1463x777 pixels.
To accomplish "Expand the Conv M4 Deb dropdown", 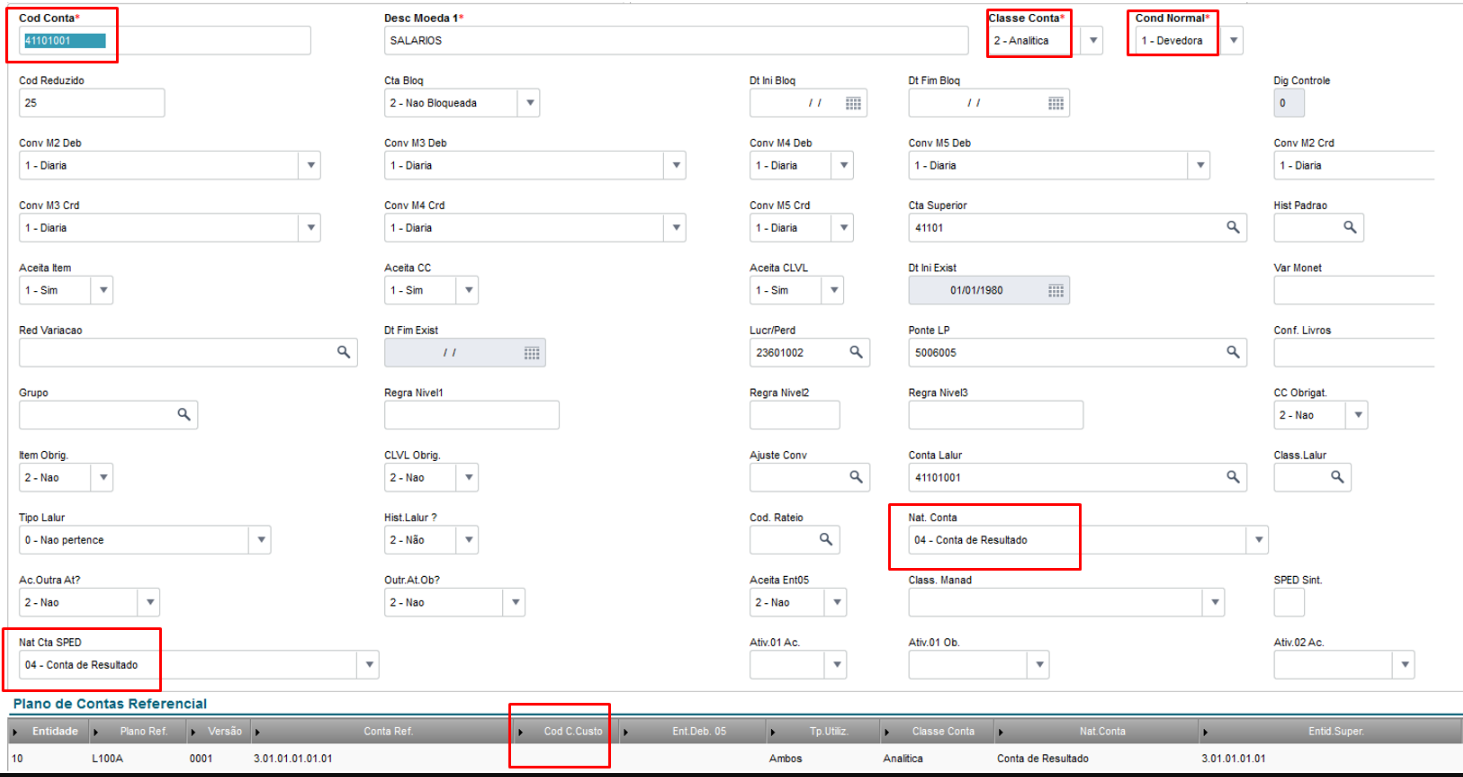I will click(844, 165).
